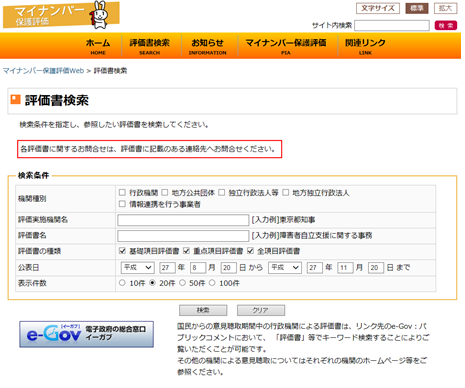Click the 評価書の種類 row label
465x388 pixels.
(x=39, y=251)
